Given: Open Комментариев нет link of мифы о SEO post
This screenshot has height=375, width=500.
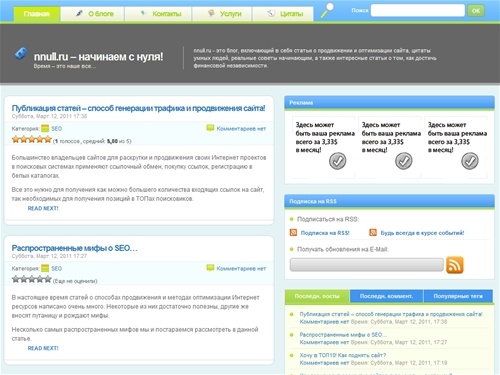Looking at the screenshot, I should click(x=241, y=269).
